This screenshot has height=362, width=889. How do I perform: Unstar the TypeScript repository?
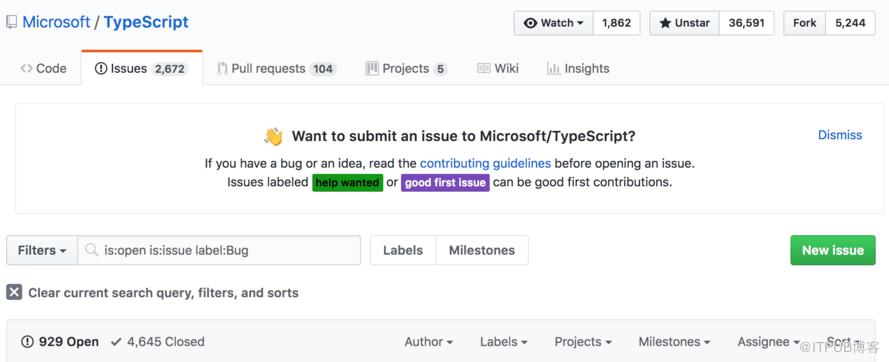684,23
